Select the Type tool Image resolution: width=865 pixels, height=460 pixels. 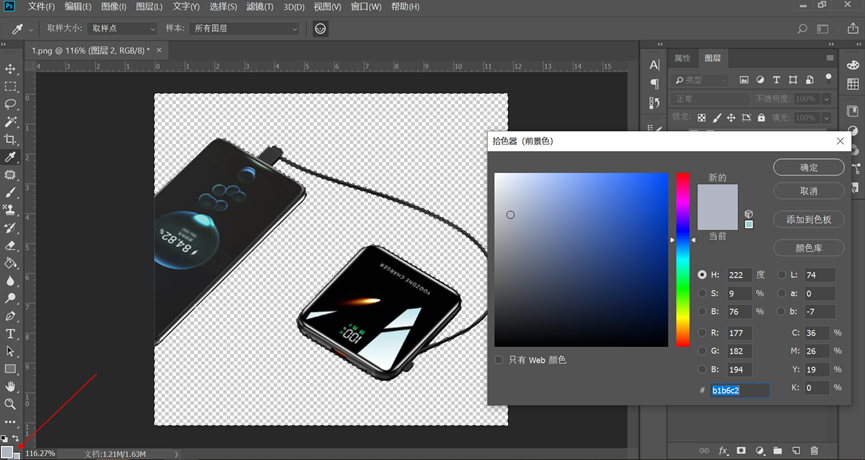coord(11,333)
